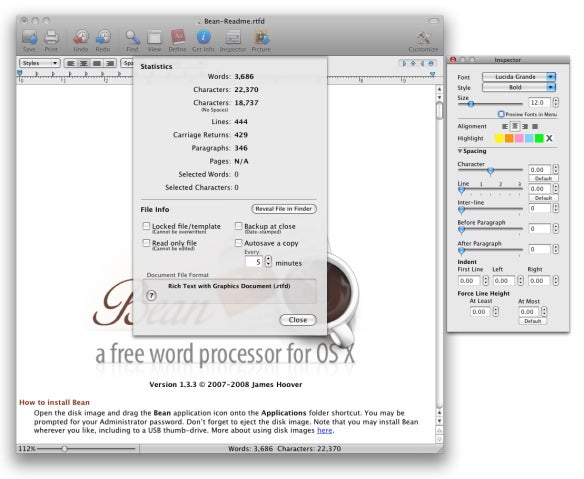
Task: Enable Locked file/template checkbox
Action: [146, 226]
